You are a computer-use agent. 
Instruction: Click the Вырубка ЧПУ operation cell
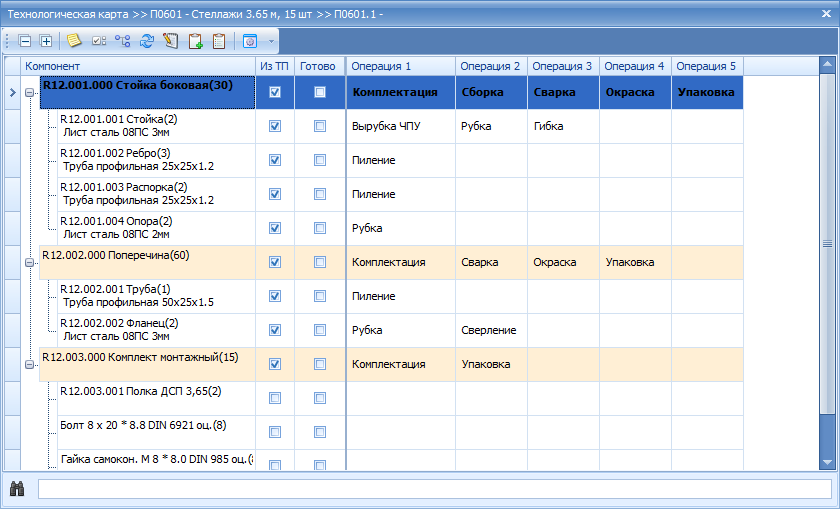(x=401, y=126)
